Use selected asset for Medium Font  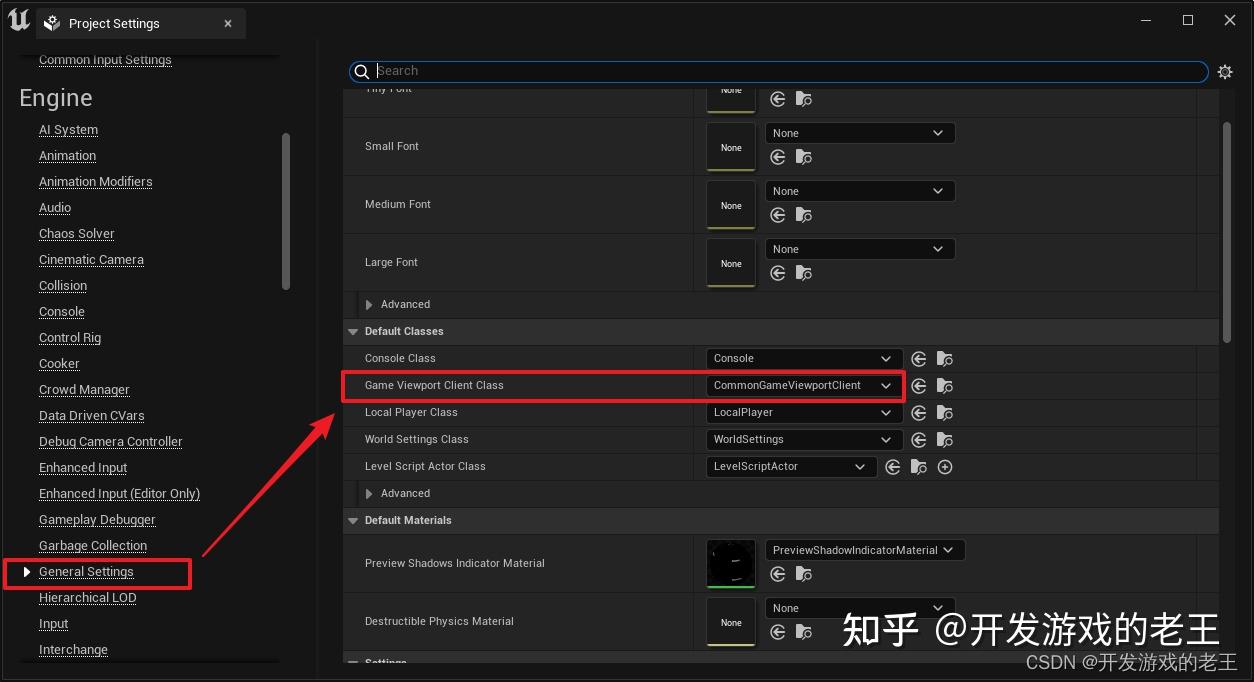coord(778,215)
